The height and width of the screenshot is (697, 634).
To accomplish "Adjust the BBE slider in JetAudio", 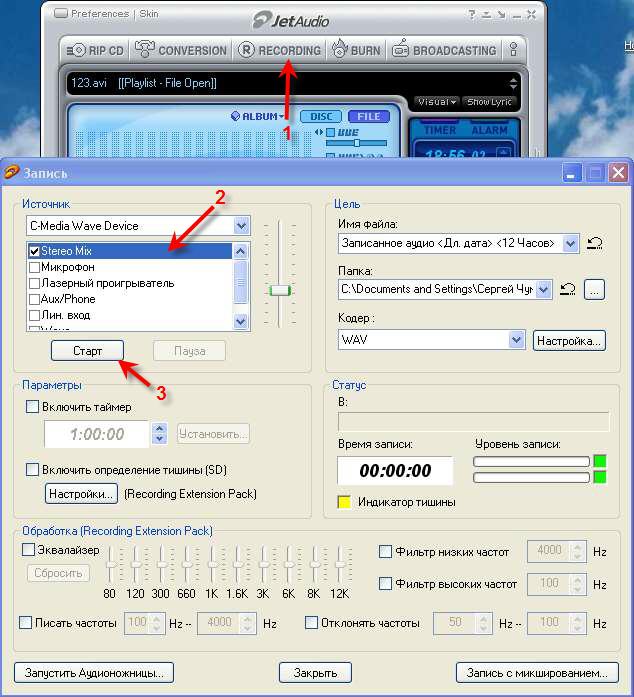I will click(357, 143).
